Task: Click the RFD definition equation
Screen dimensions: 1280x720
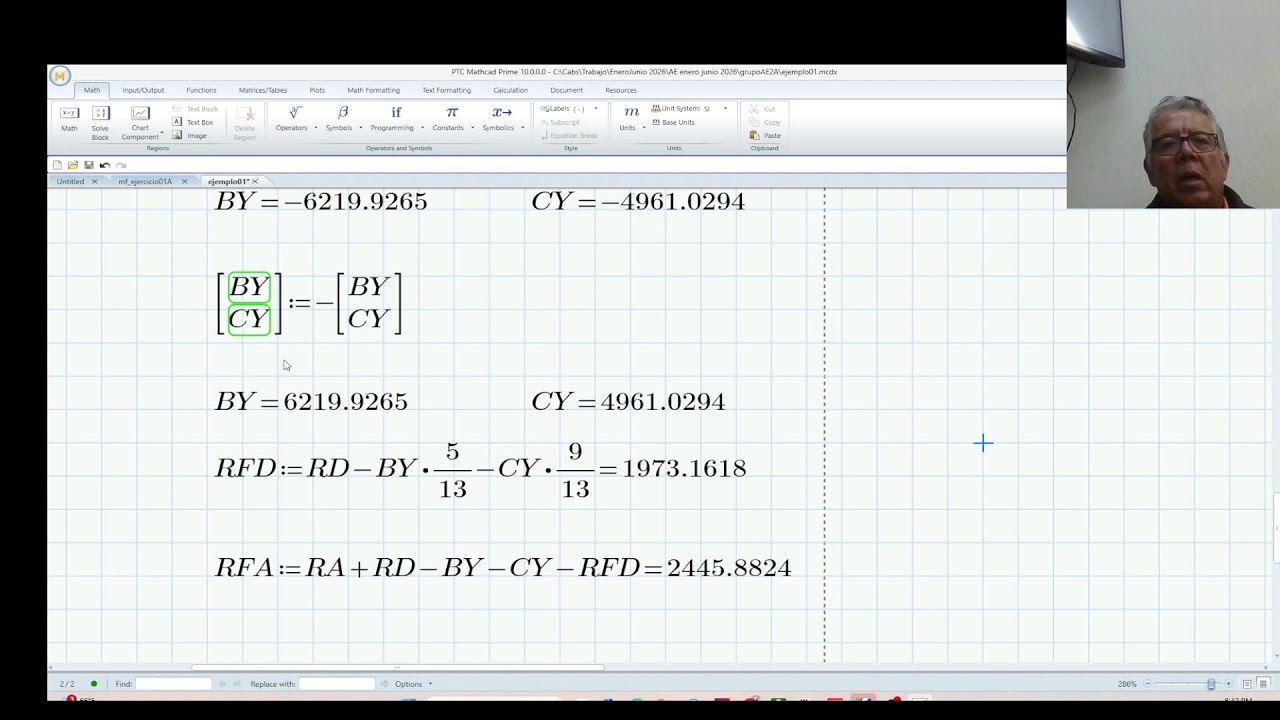Action: tap(481, 468)
